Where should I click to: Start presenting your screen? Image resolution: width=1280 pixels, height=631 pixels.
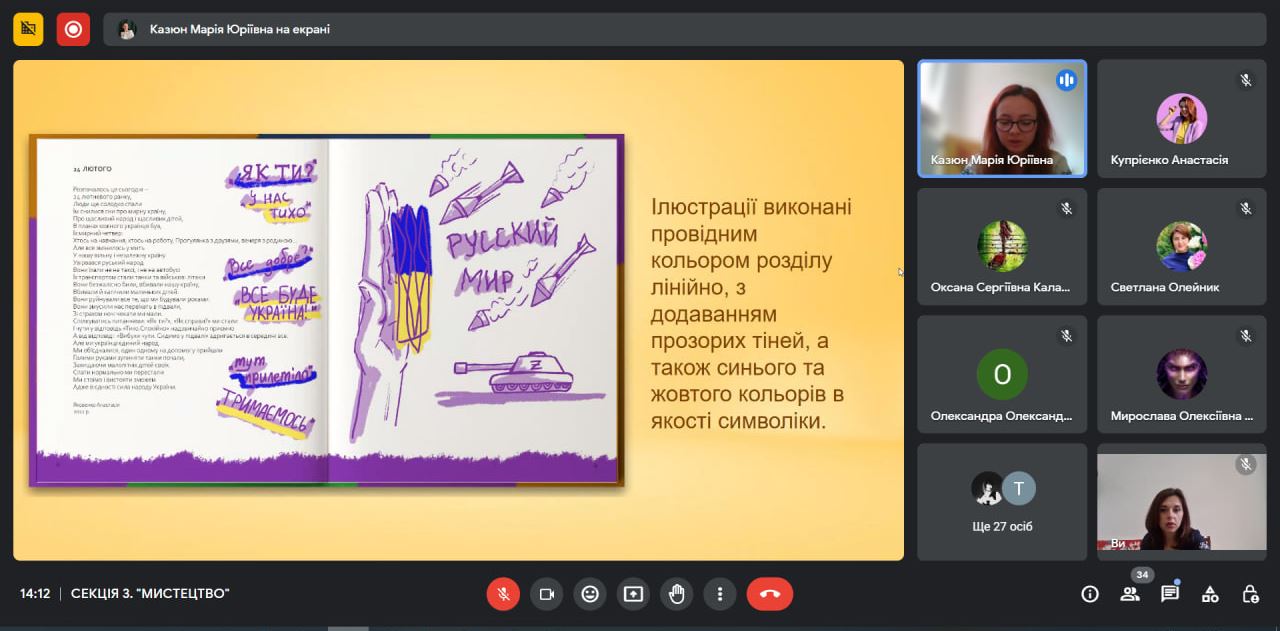point(633,594)
